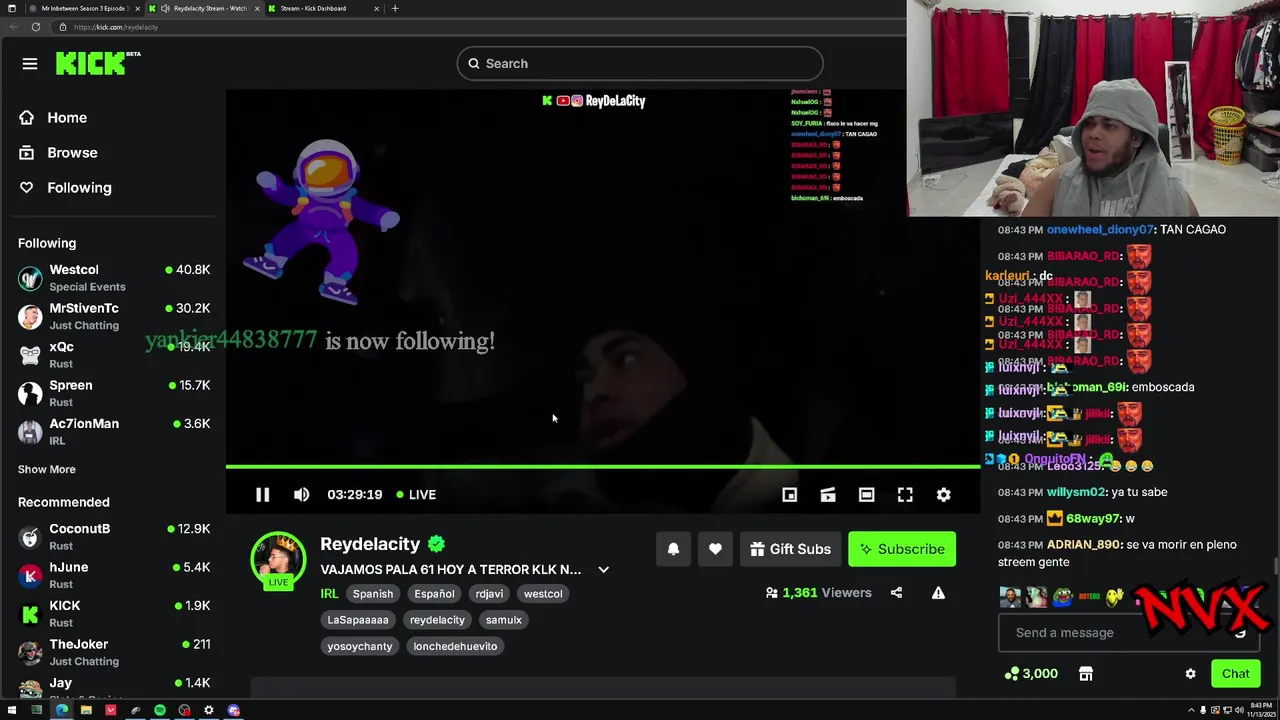Insert the Pepe frog emote

tap(1062, 597)
